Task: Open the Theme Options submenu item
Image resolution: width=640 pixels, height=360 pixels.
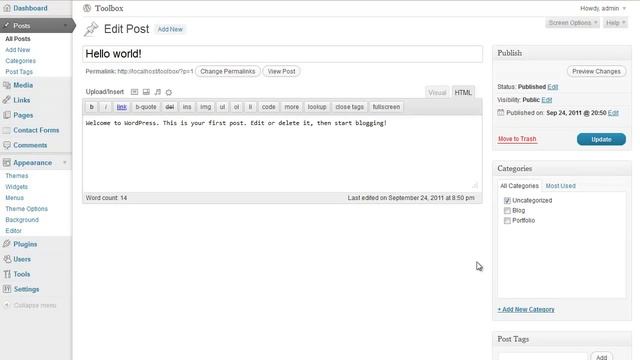Action: tap(27, 209)
